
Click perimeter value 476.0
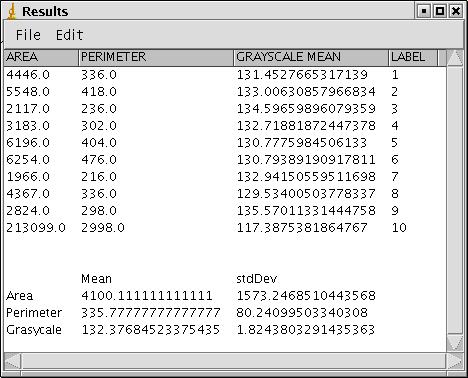point(99,160)
